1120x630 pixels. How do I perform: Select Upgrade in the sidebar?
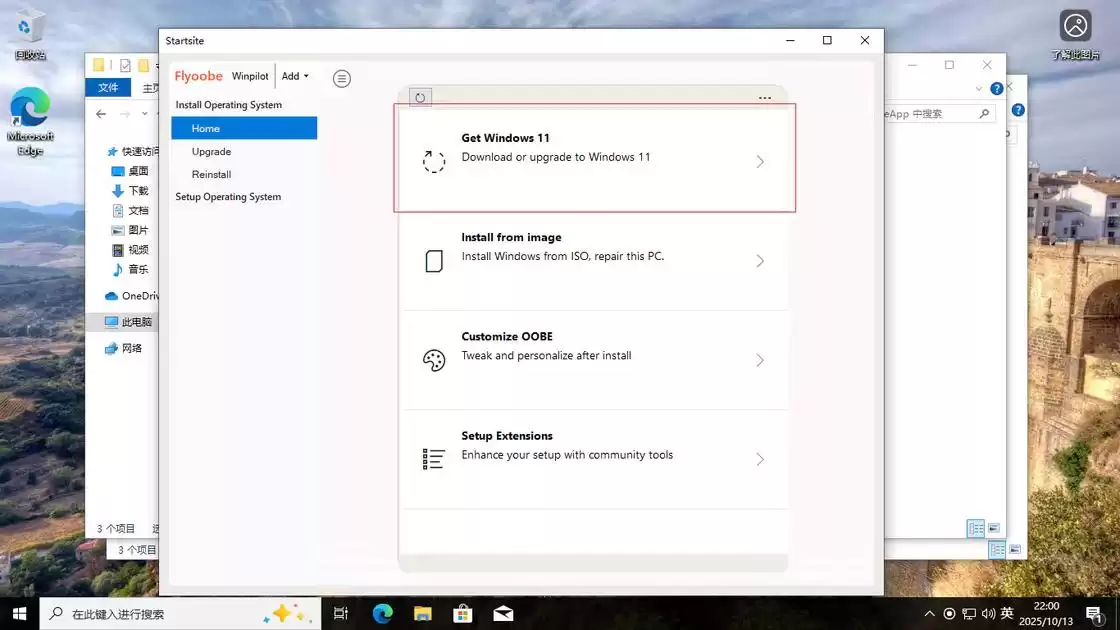point(210,151)
